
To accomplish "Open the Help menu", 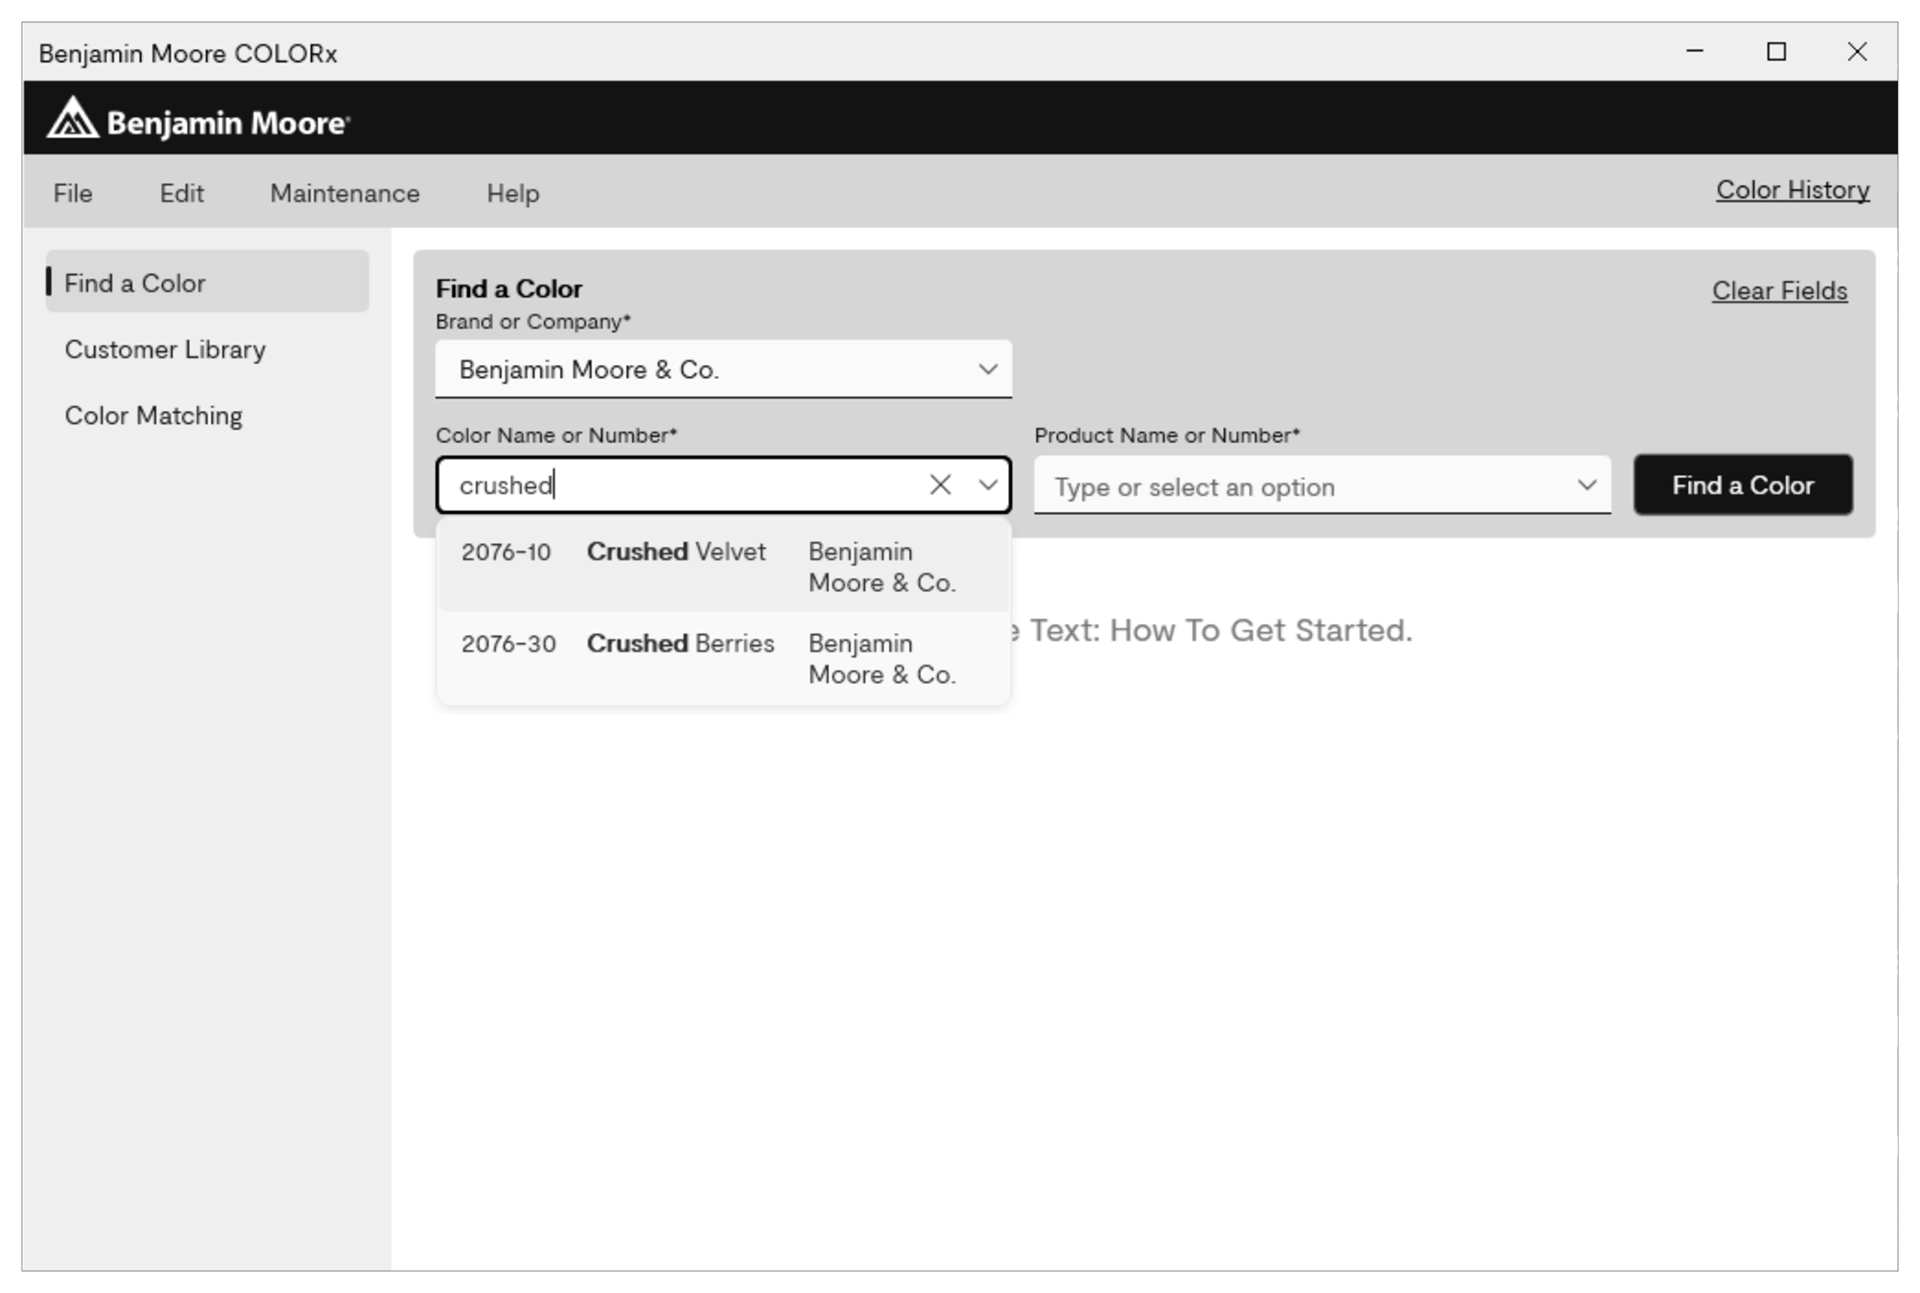I will coord(512,193).
